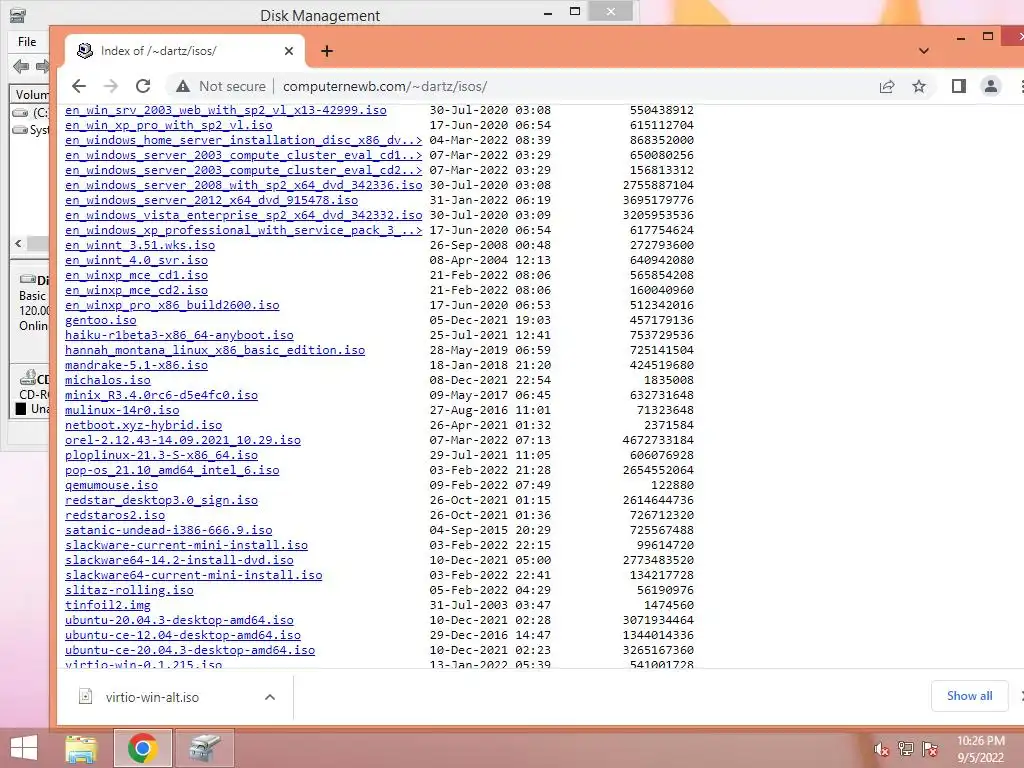Viewport: 1024px width, 768px height.
Task: Open ubuntu-20.04.3-desktop-amd64.iso link
Action: [x=179, y=620]
